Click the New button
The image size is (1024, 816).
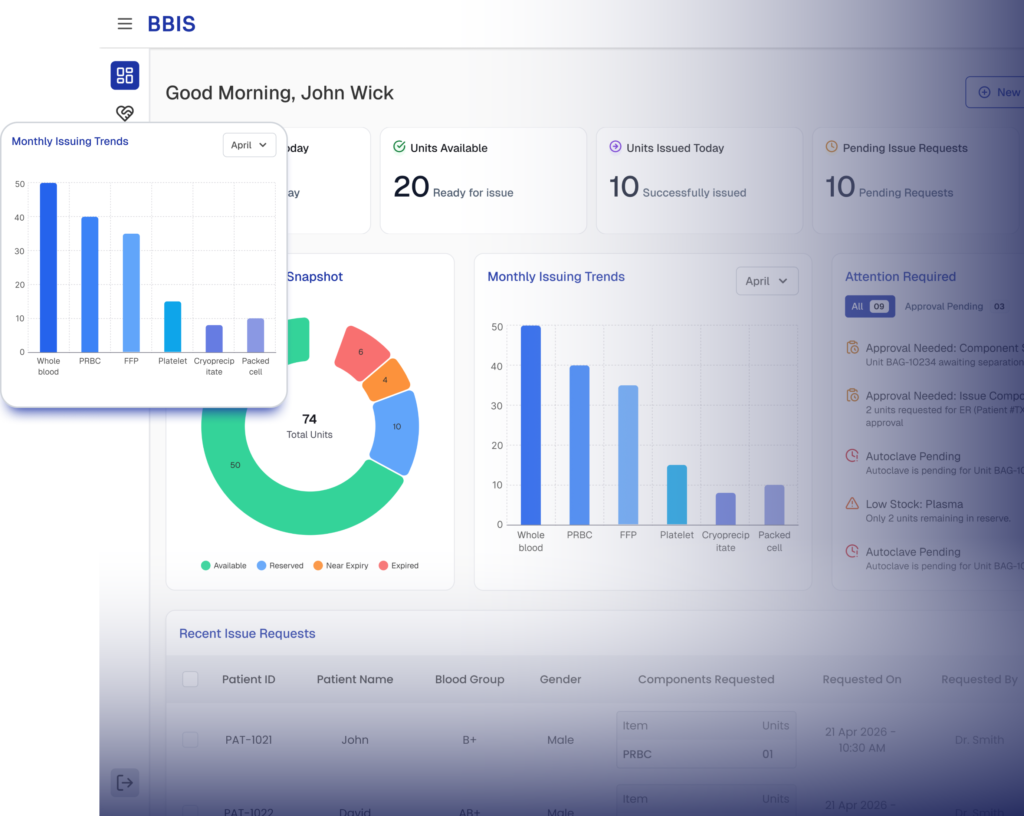point(995,92)
